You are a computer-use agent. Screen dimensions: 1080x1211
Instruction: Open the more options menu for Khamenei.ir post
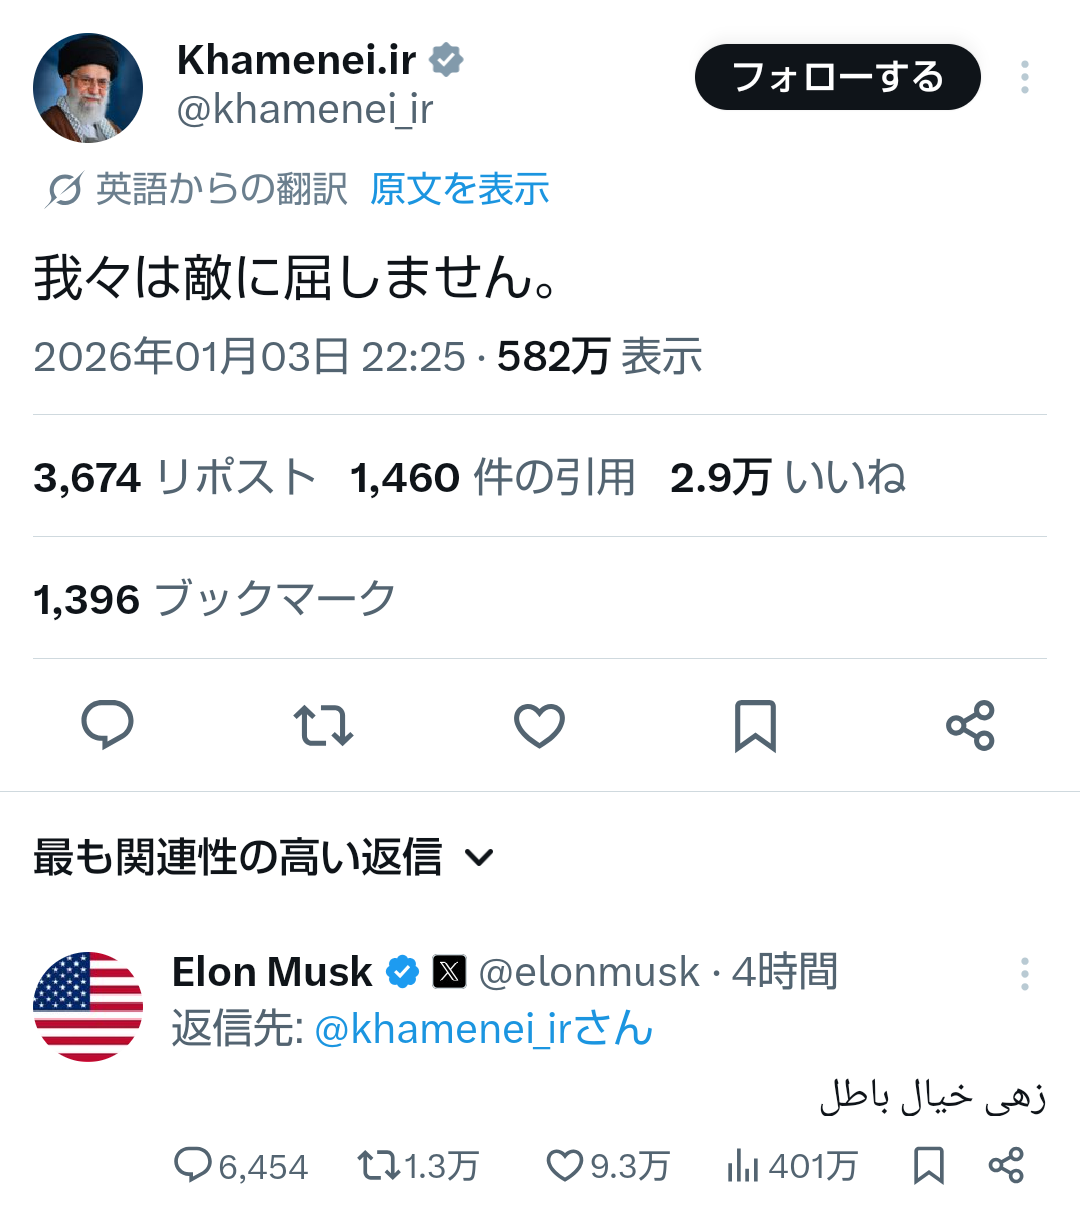pyautogui.click(x=1025, y=77)
